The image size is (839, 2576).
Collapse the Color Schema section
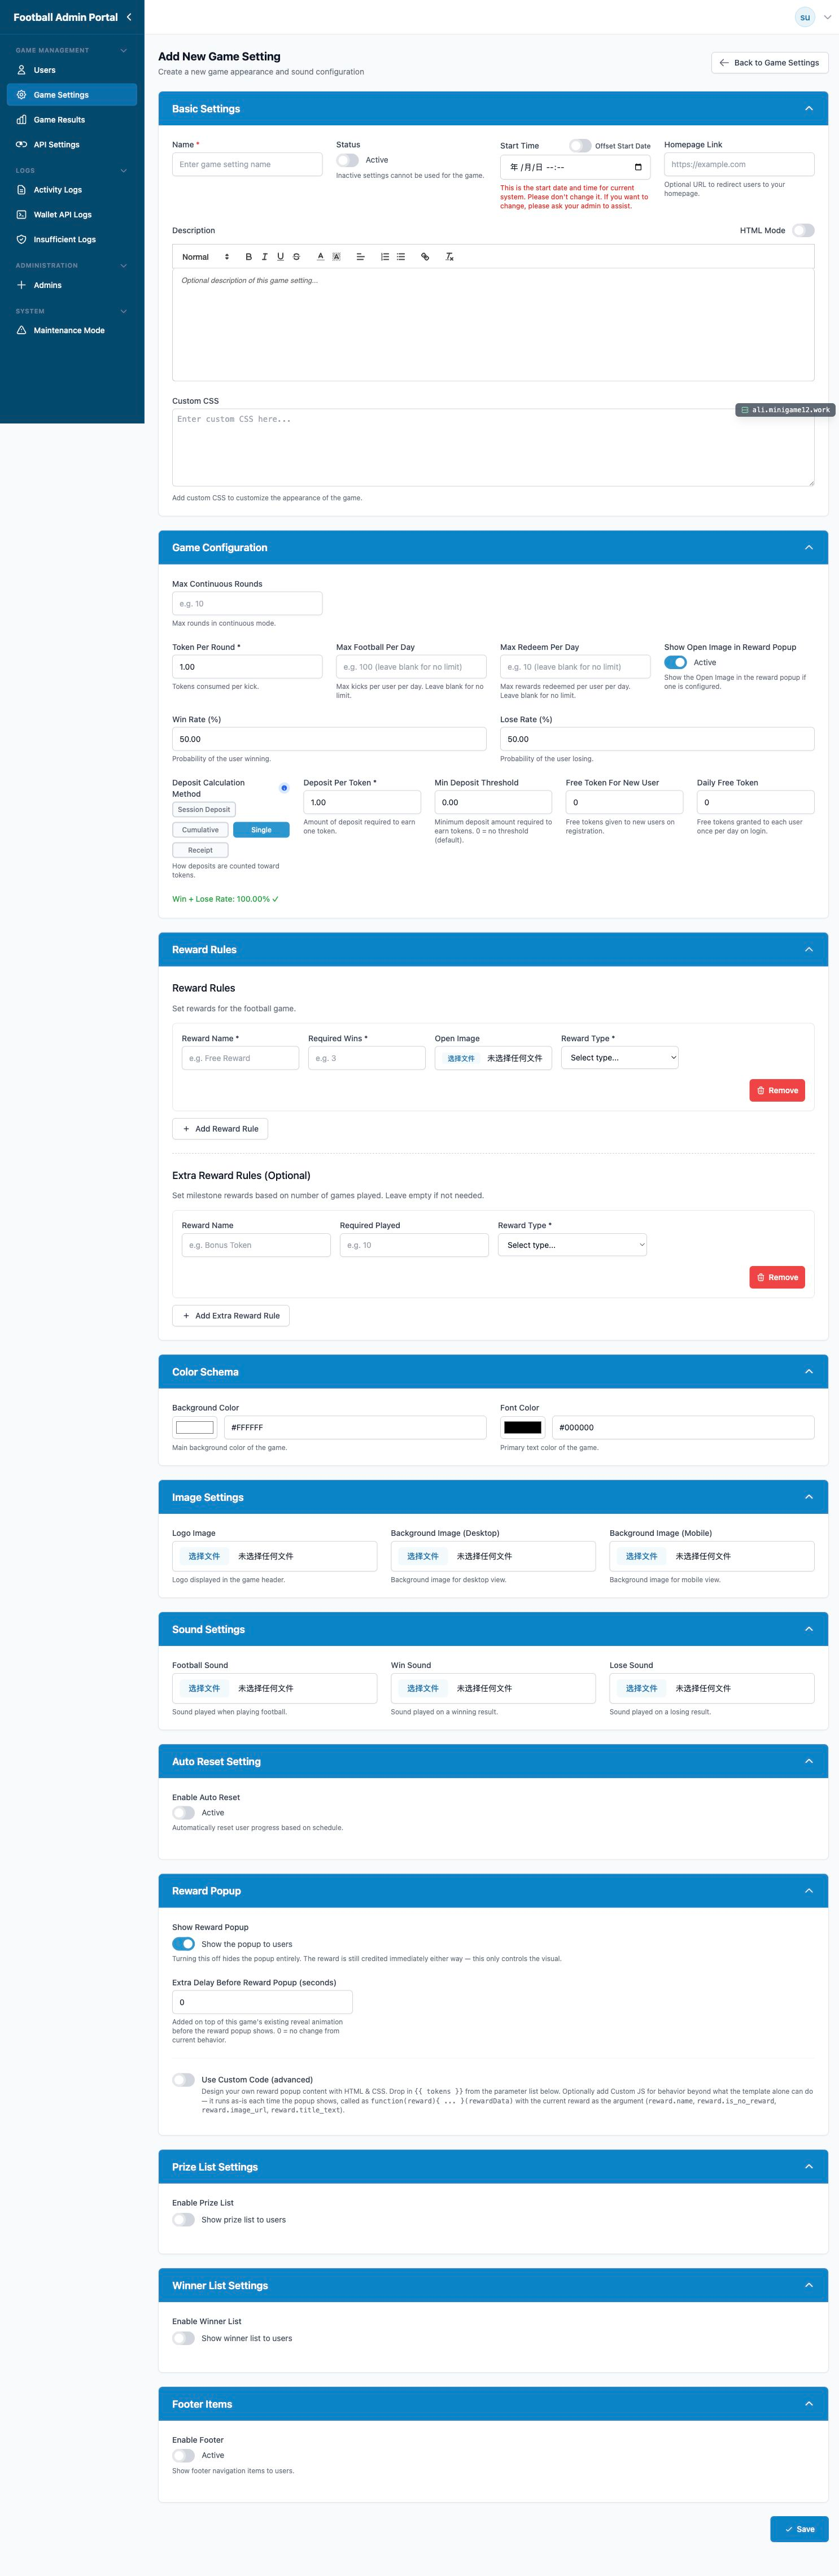[809, 1371]
